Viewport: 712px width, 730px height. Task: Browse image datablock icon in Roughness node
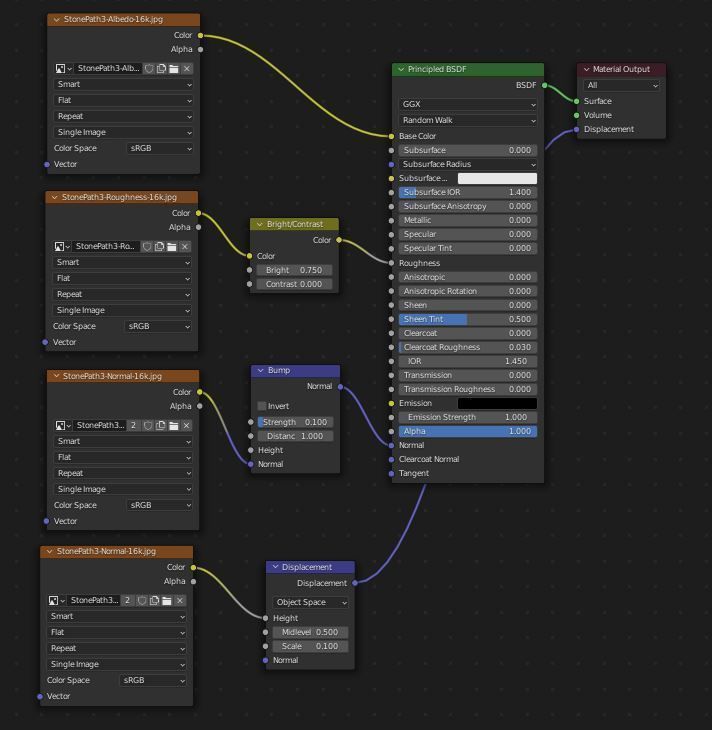coord(61,246)
